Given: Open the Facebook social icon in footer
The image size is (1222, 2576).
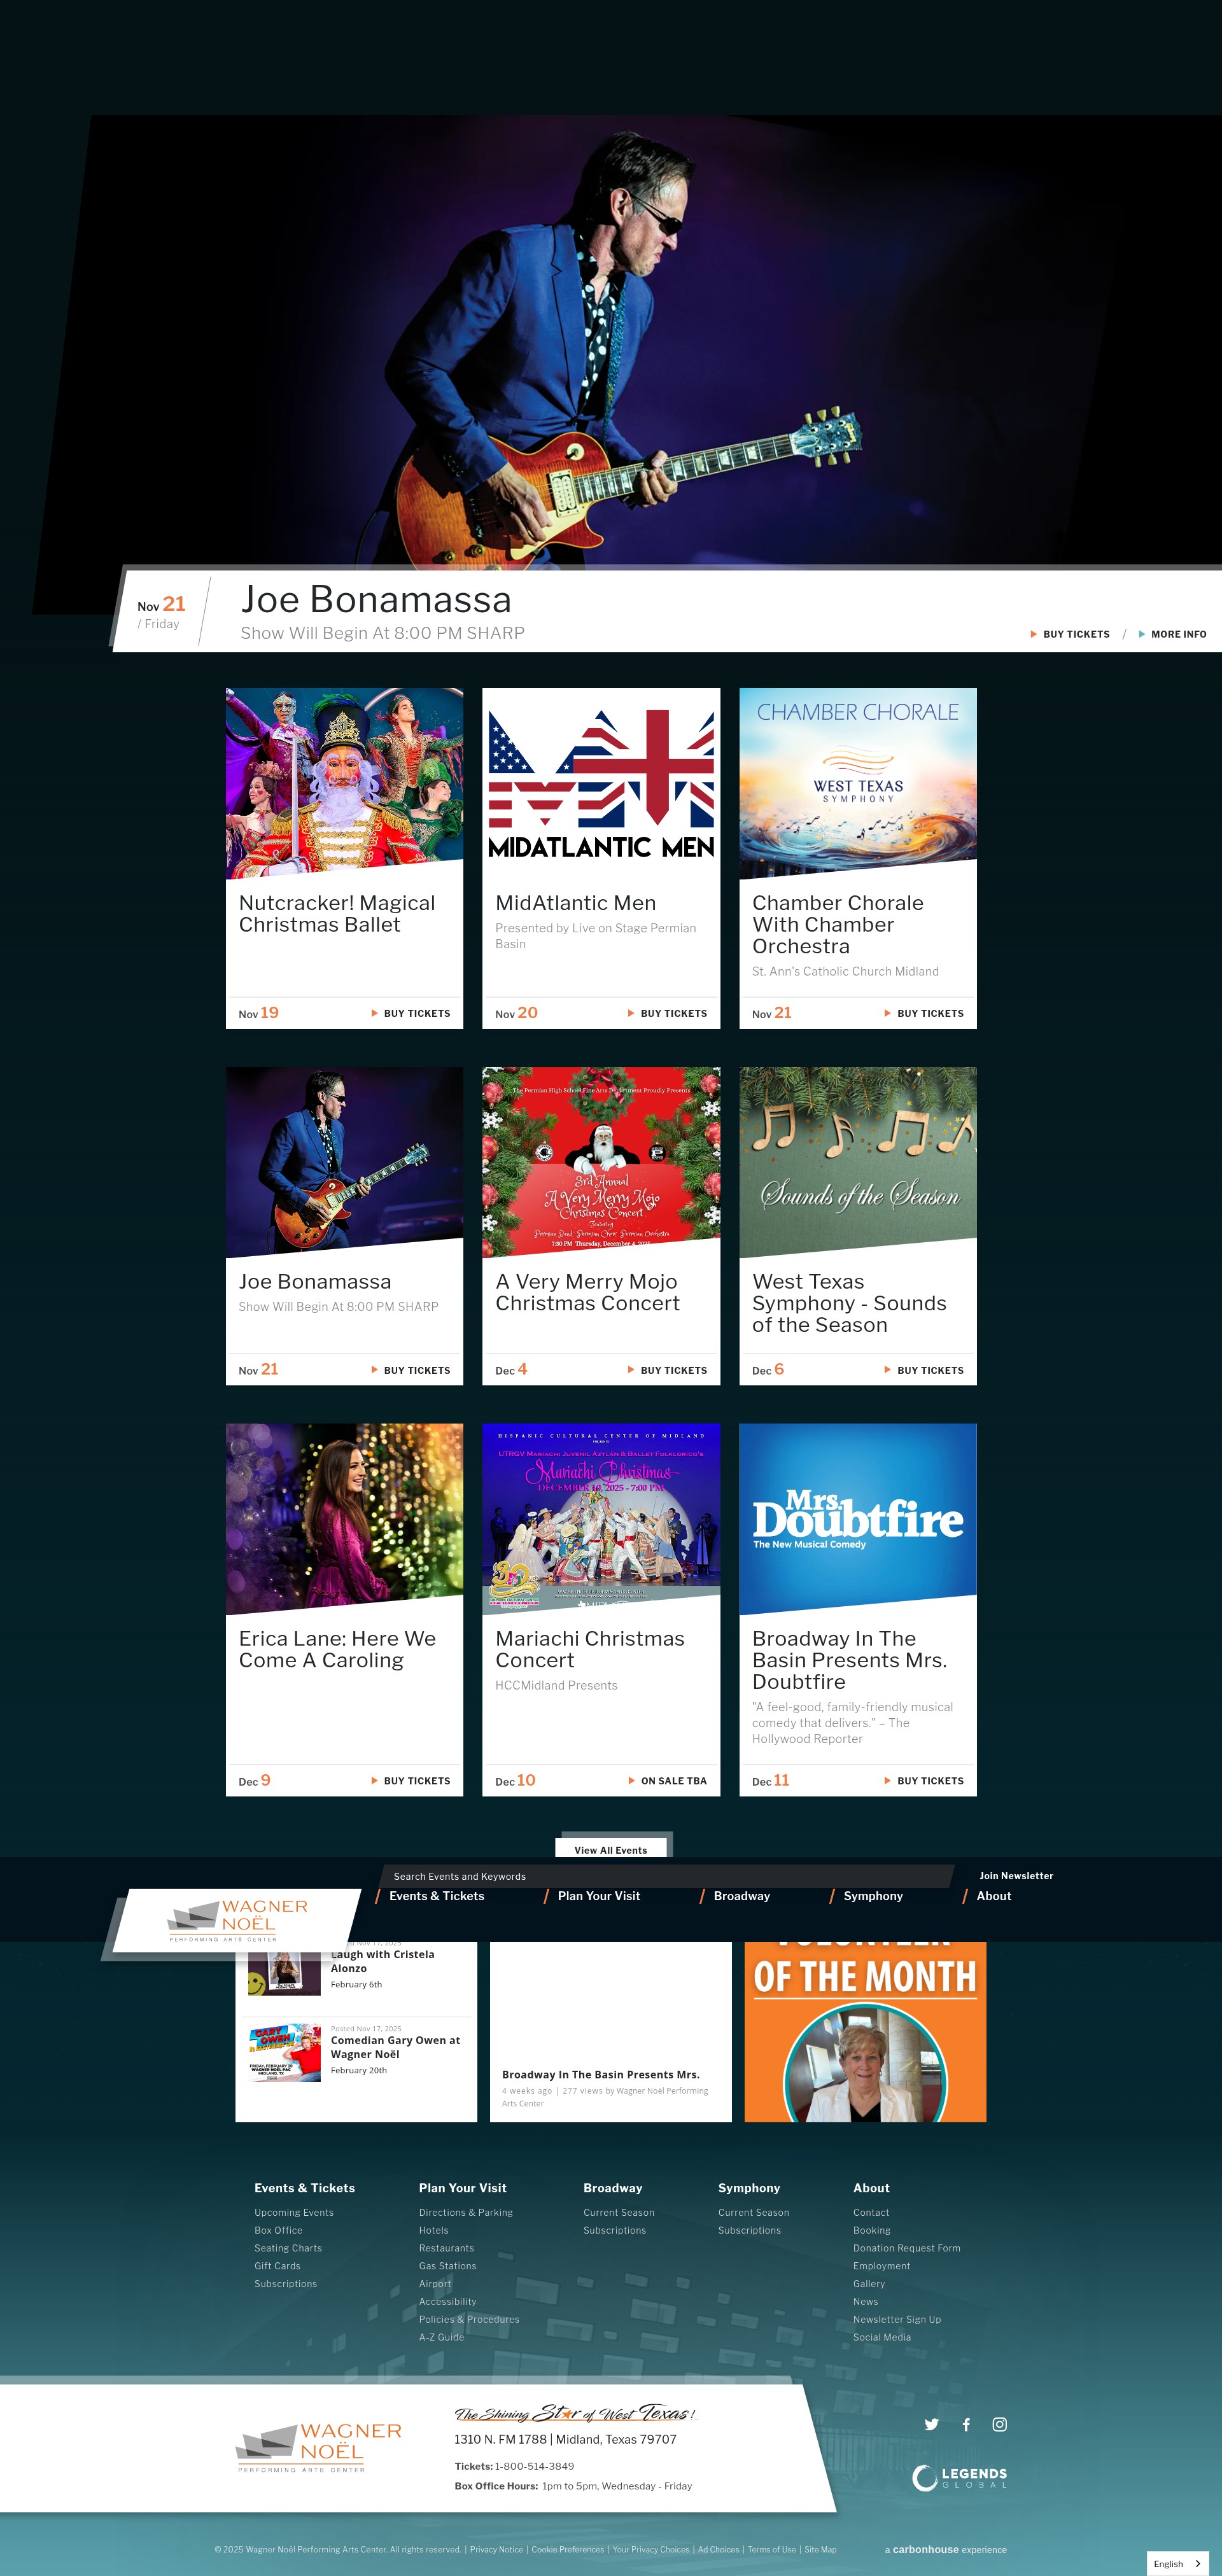Looking at the screenshot, I should tap(966, 2424).
